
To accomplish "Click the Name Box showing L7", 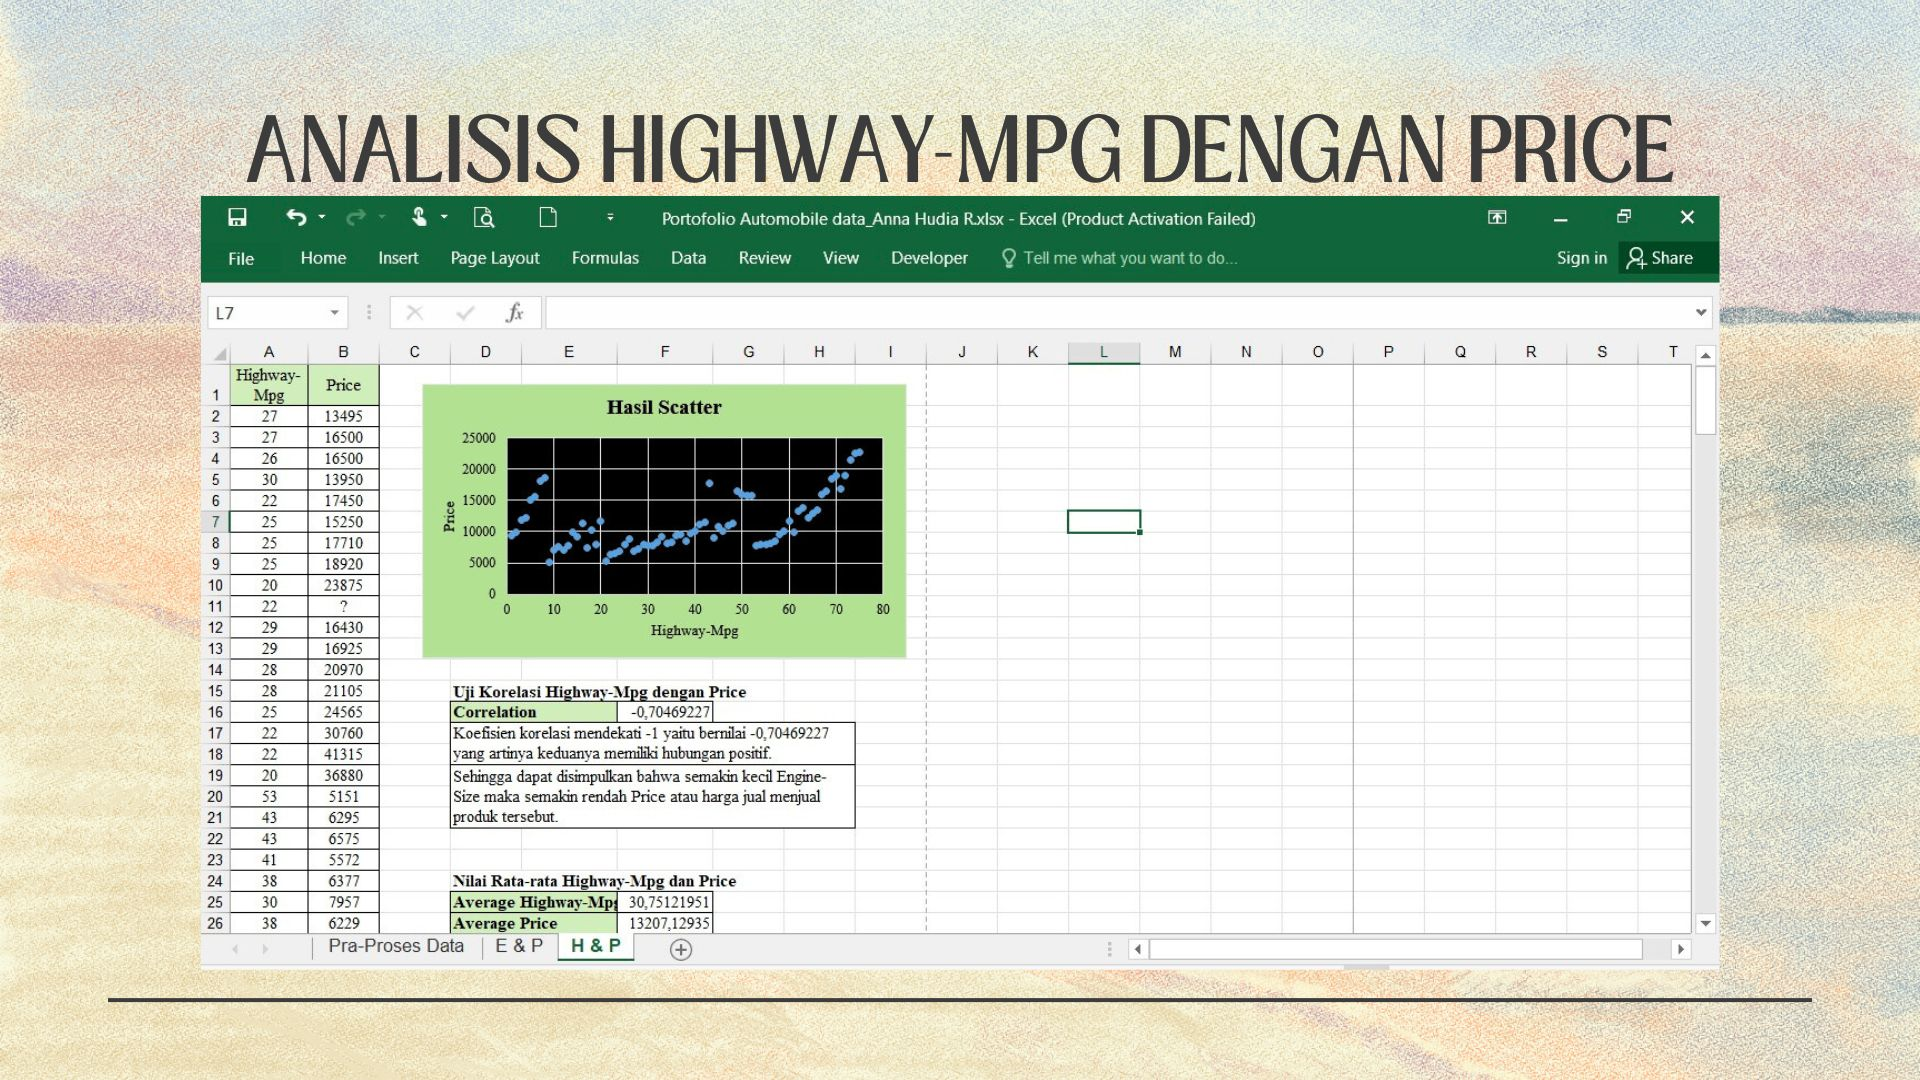I will (268, 313).
